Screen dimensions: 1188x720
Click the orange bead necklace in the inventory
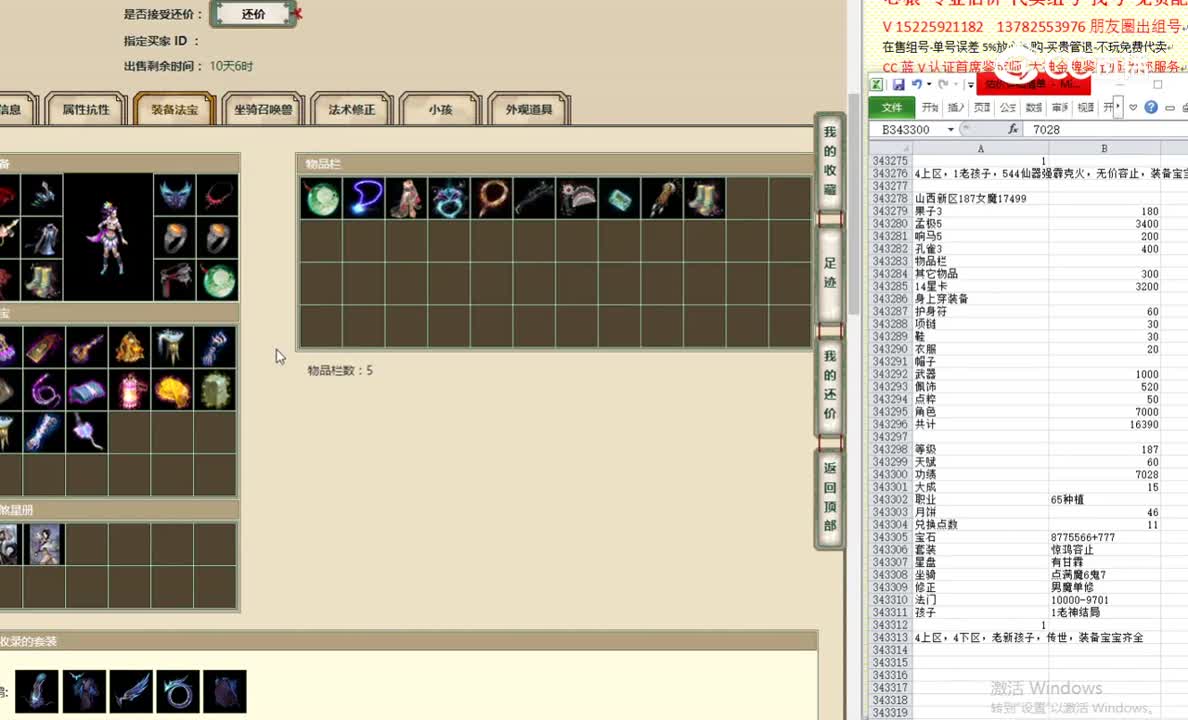pos(492,199)
